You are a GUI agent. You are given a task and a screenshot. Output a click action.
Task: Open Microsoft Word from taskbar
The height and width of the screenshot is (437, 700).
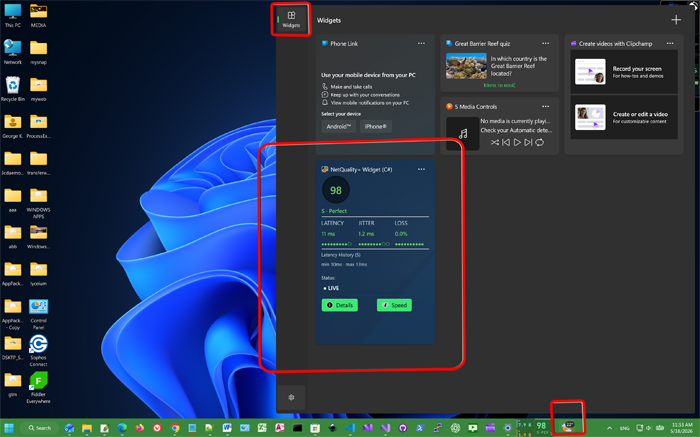[227, 428]
